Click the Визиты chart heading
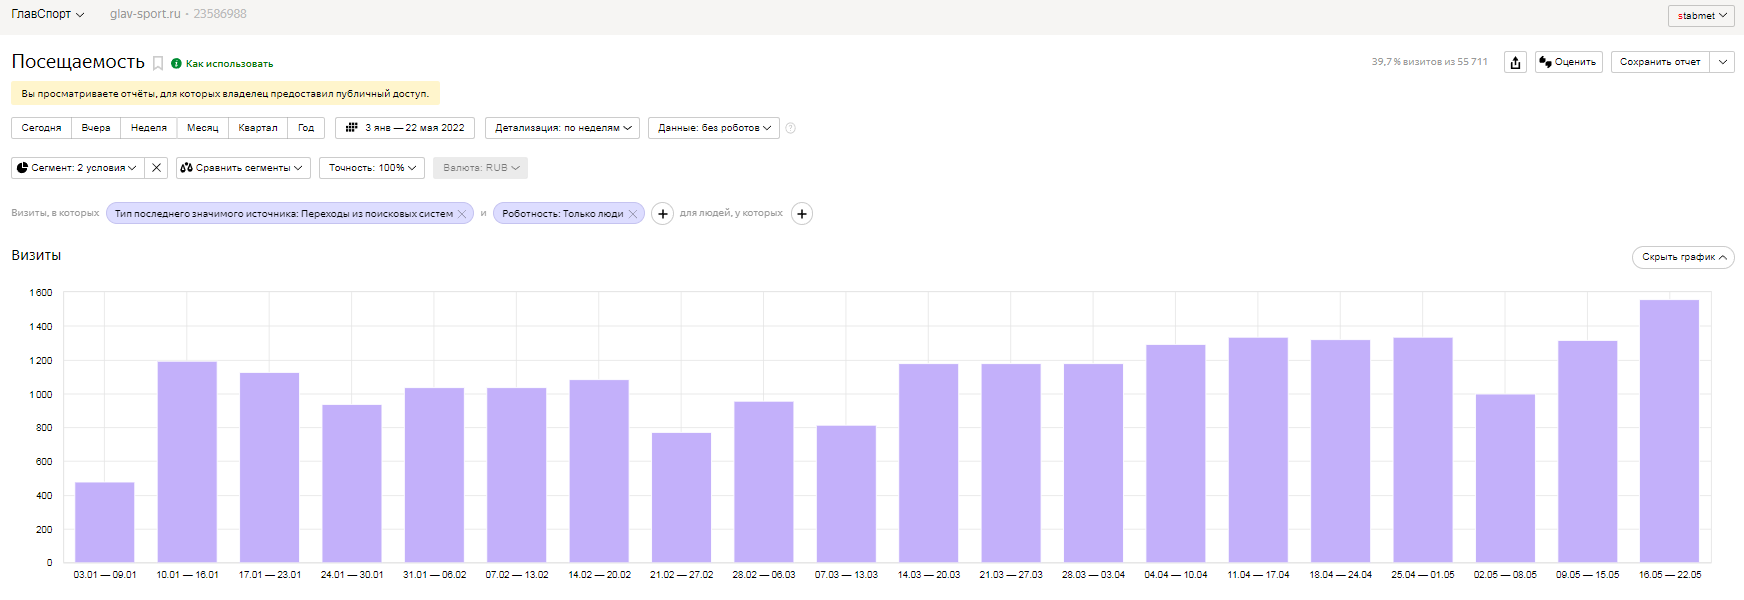Image resolution: width=1744 pixels, height=600 pixels. pyautogui.click(x=36, y=255)
